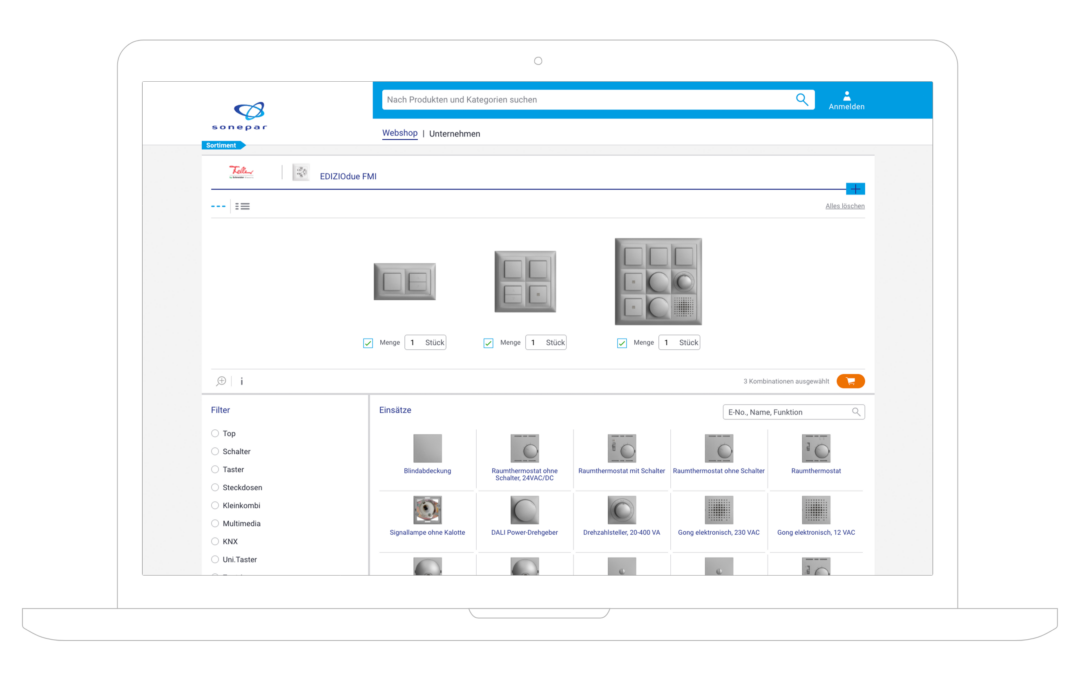1080x674 pixels.
Task: Click the Sonepar logo
Action: coord(239,115)
